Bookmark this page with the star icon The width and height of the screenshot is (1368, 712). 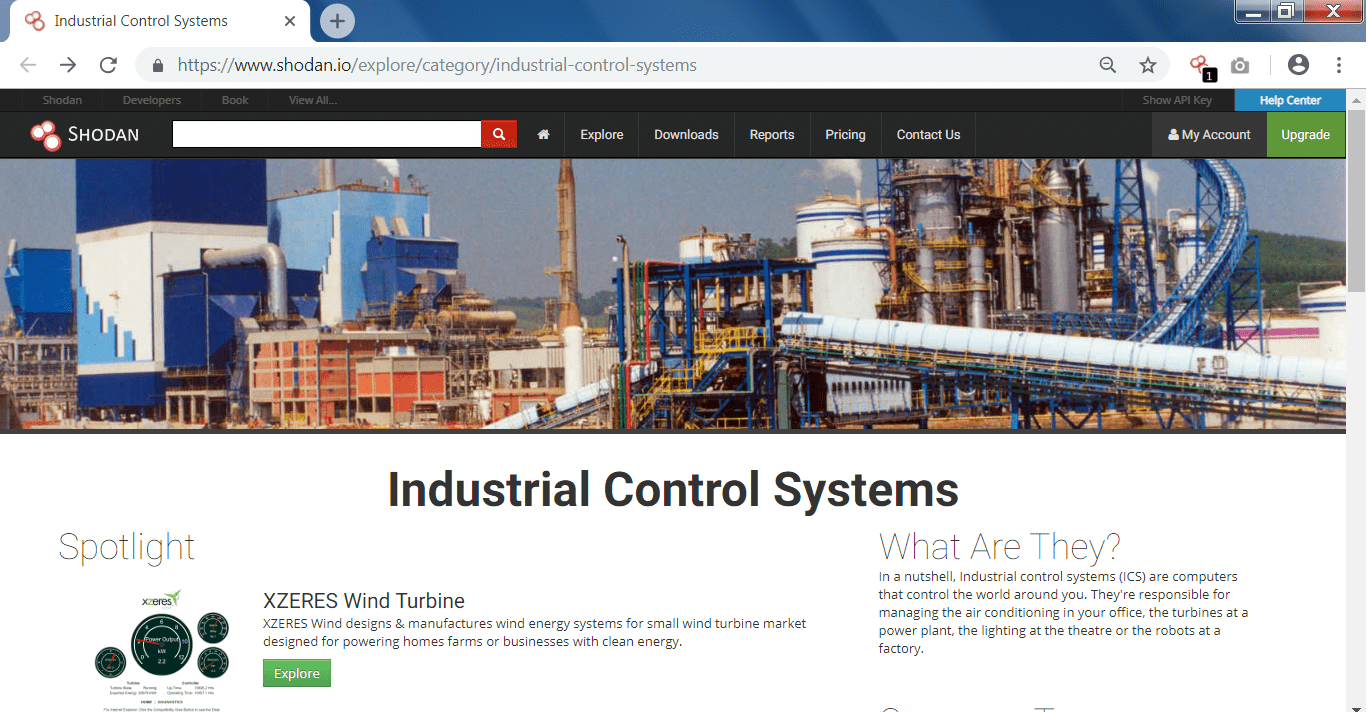pyautogui.click(x=1148, y=65)
